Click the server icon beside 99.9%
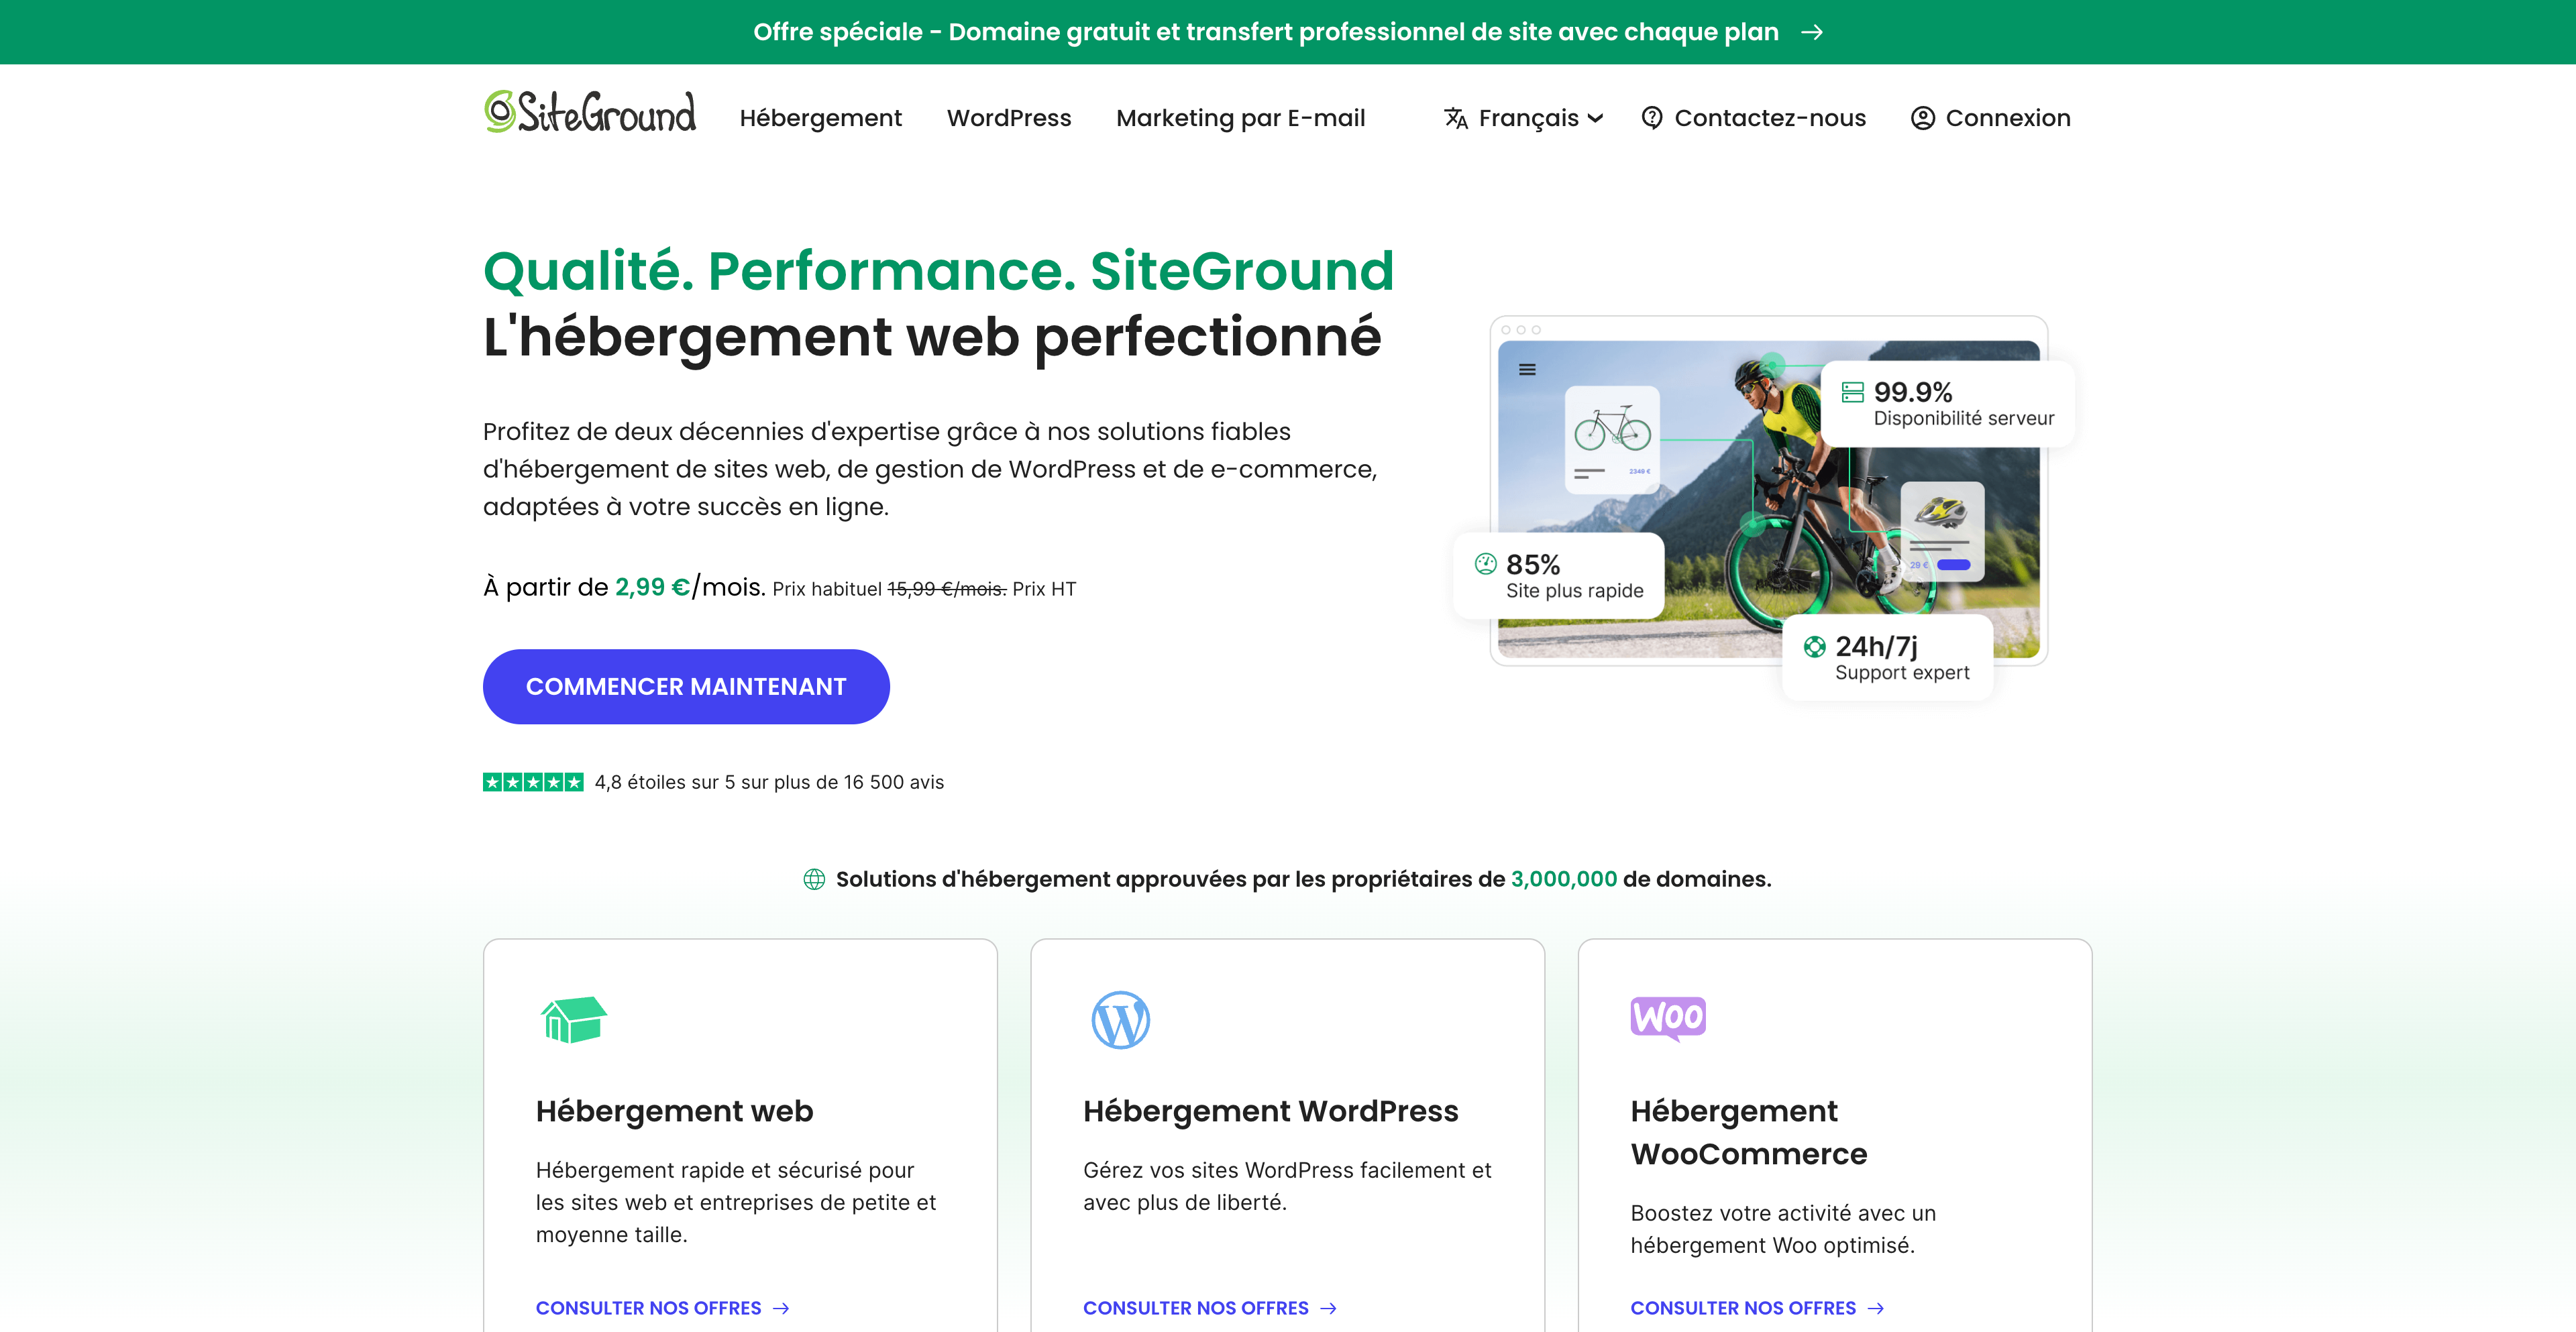This screenshot has height=1332, width=2576. pos(1852,392)
